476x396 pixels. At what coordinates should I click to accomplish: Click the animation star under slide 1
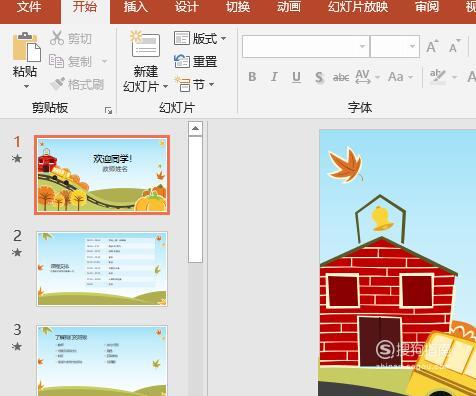coord(17,158)
